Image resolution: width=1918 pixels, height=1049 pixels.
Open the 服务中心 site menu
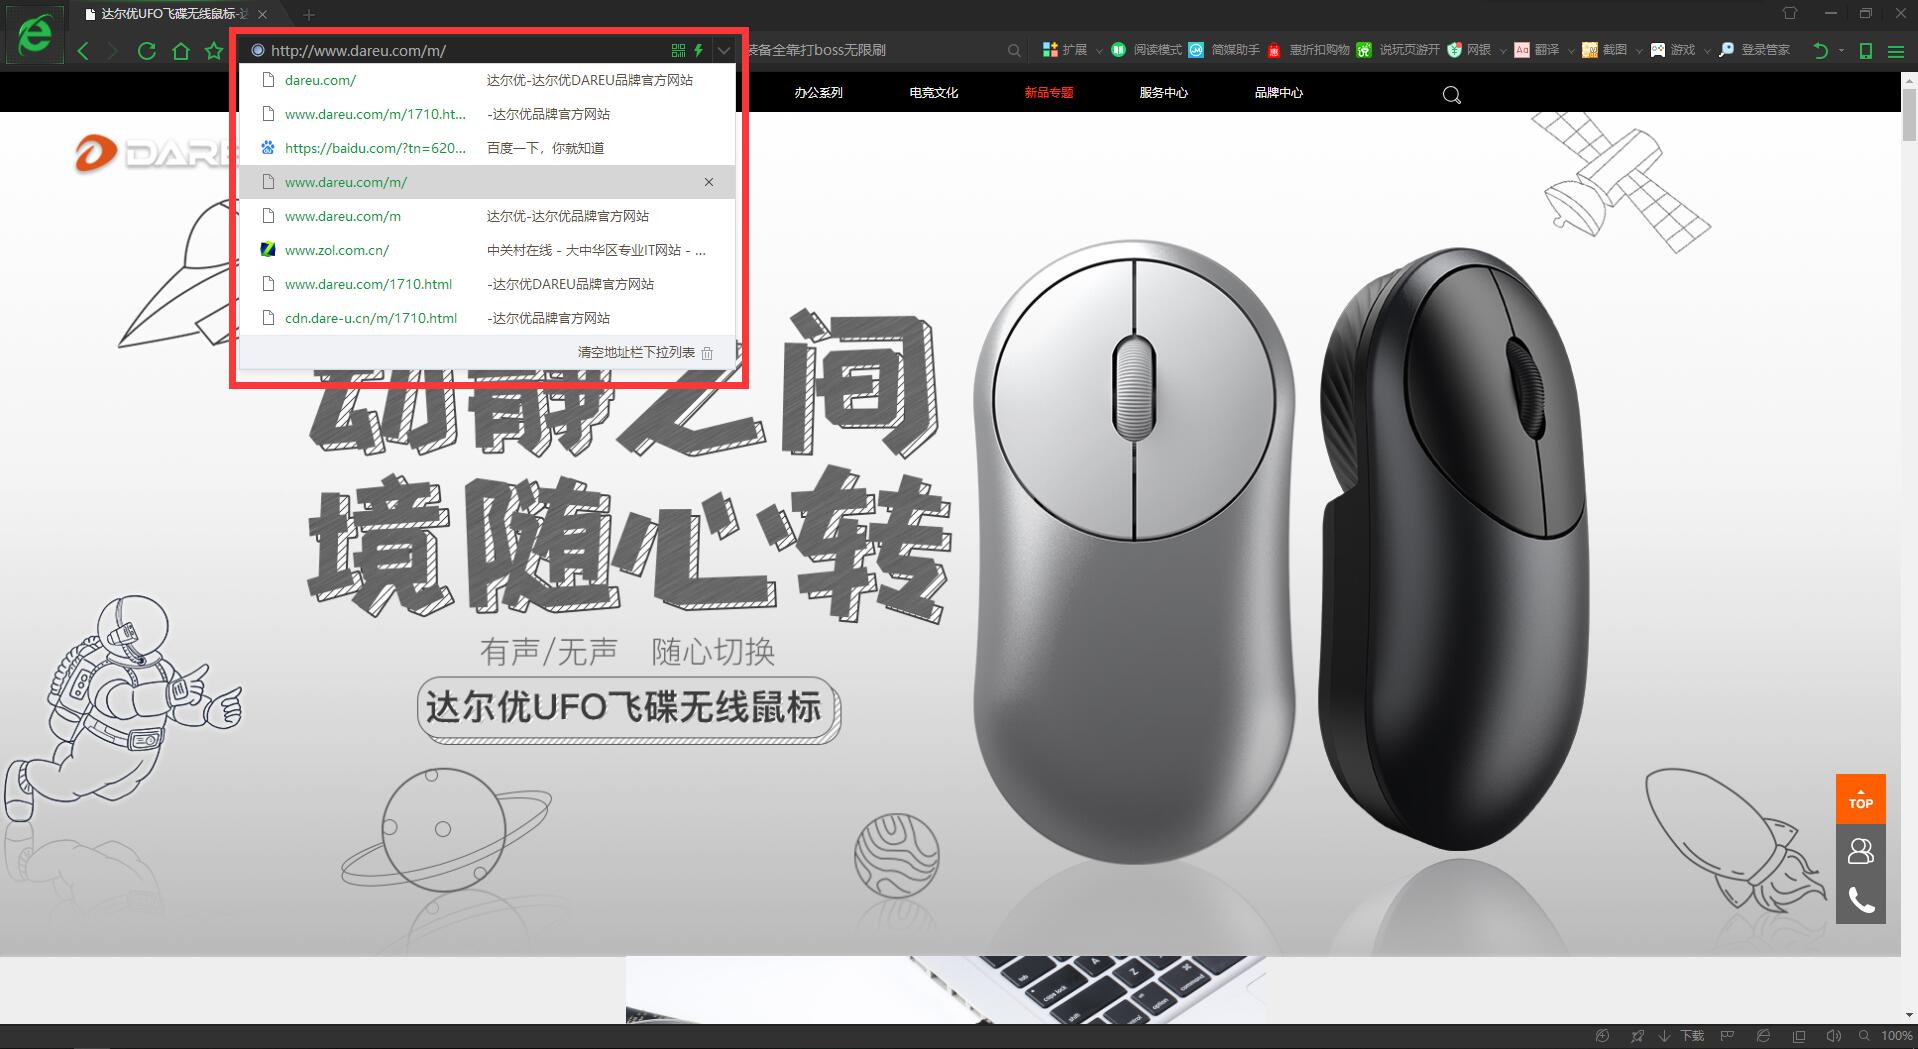click(x=1163, y=92)
